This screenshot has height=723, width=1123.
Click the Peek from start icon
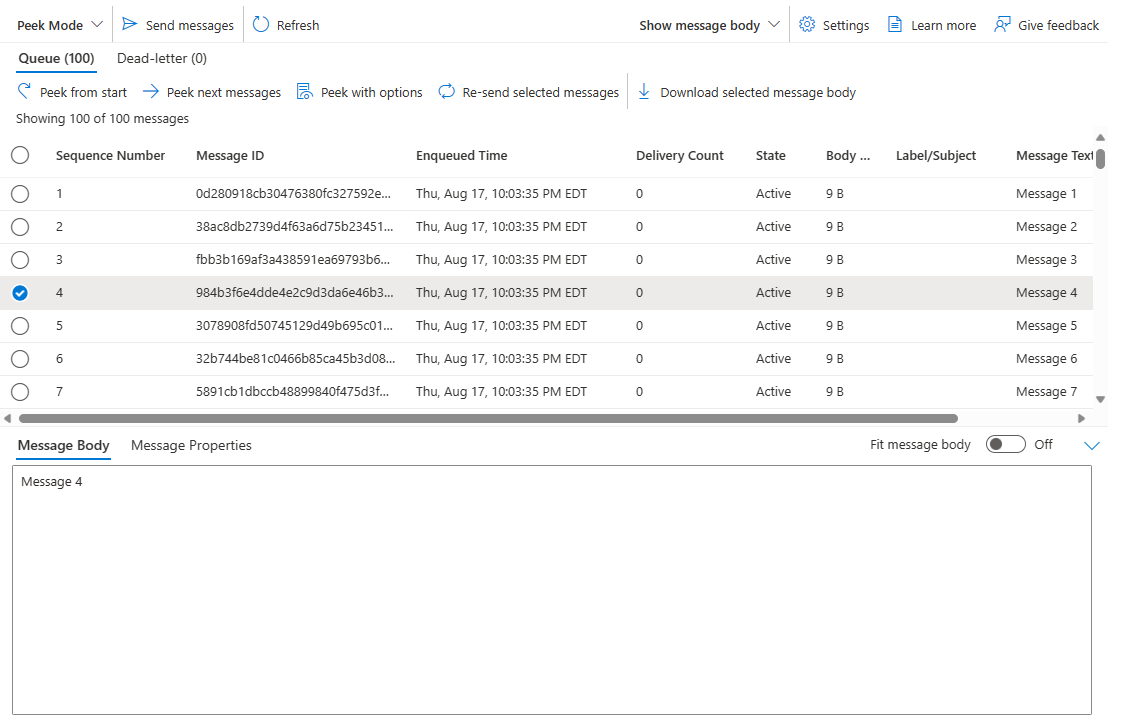[25, 92]
